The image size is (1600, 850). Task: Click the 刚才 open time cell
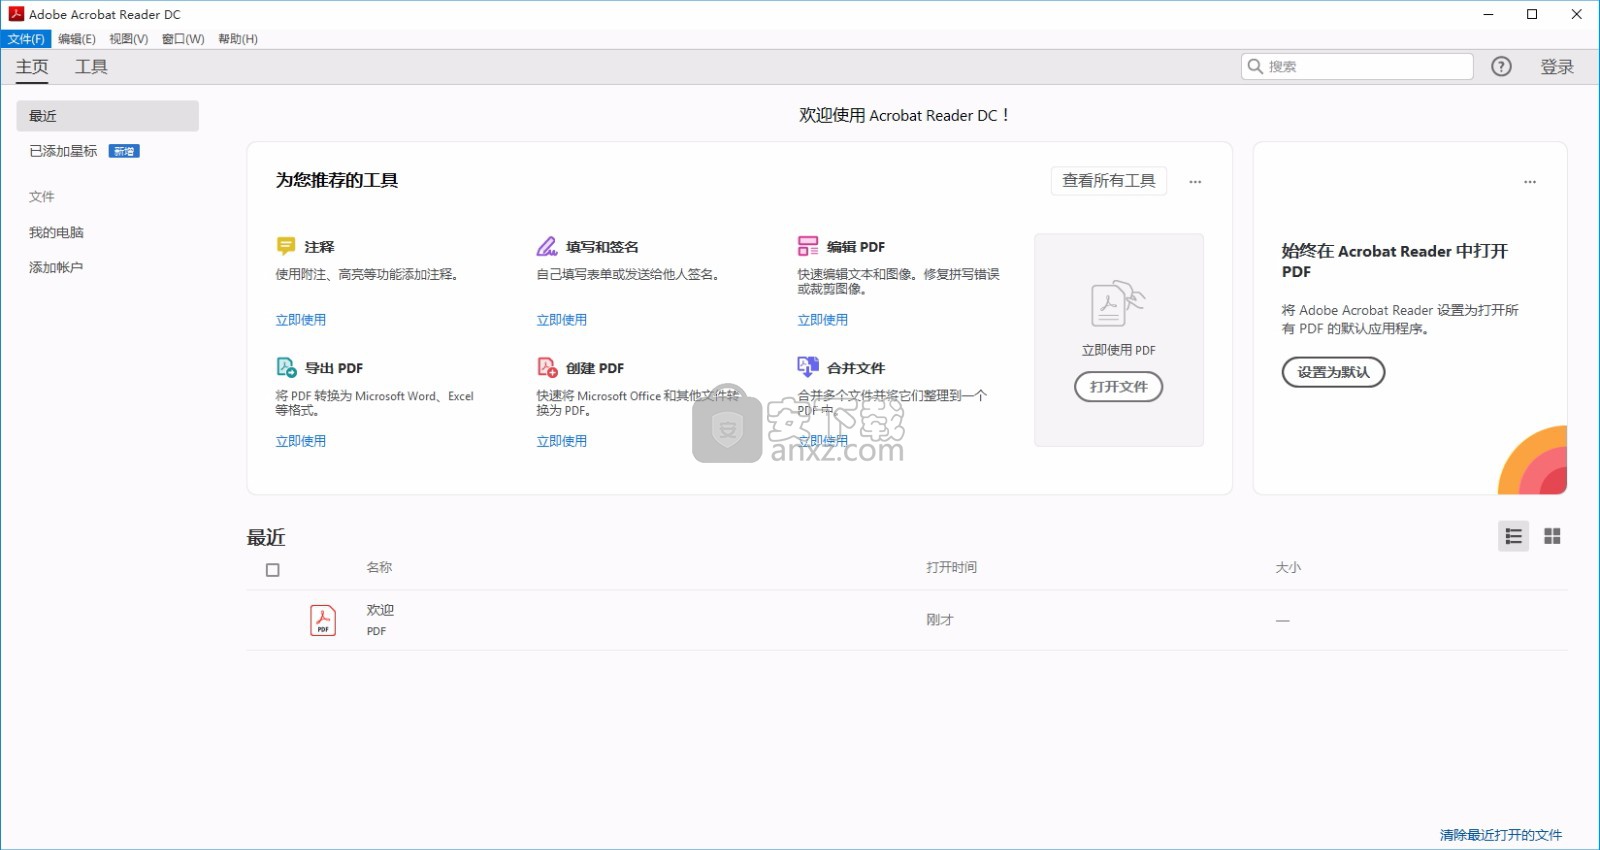pyautogui.click(x=940, y=620)
